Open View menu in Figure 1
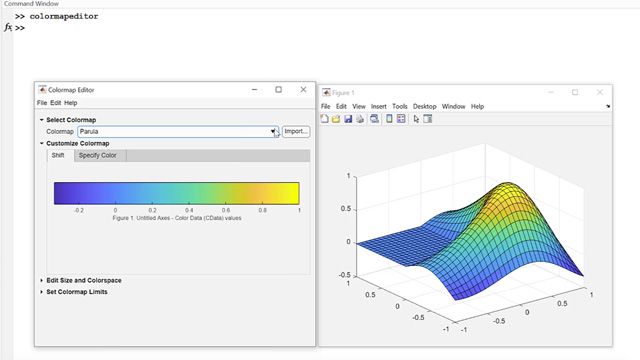Screen dimensions: 640x360 point(359,106)
